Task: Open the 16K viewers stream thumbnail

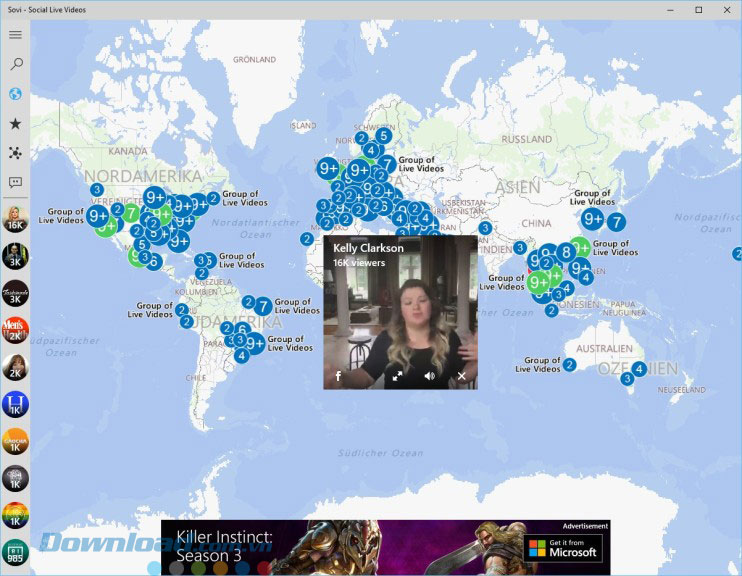Action: tap(15, 219)
